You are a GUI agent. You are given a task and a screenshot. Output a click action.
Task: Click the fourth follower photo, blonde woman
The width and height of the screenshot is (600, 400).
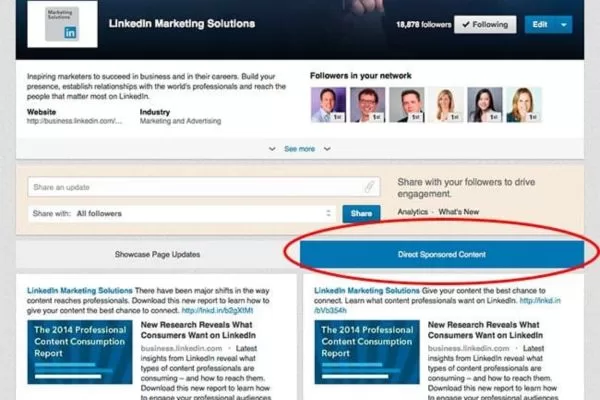coord(446,104)
